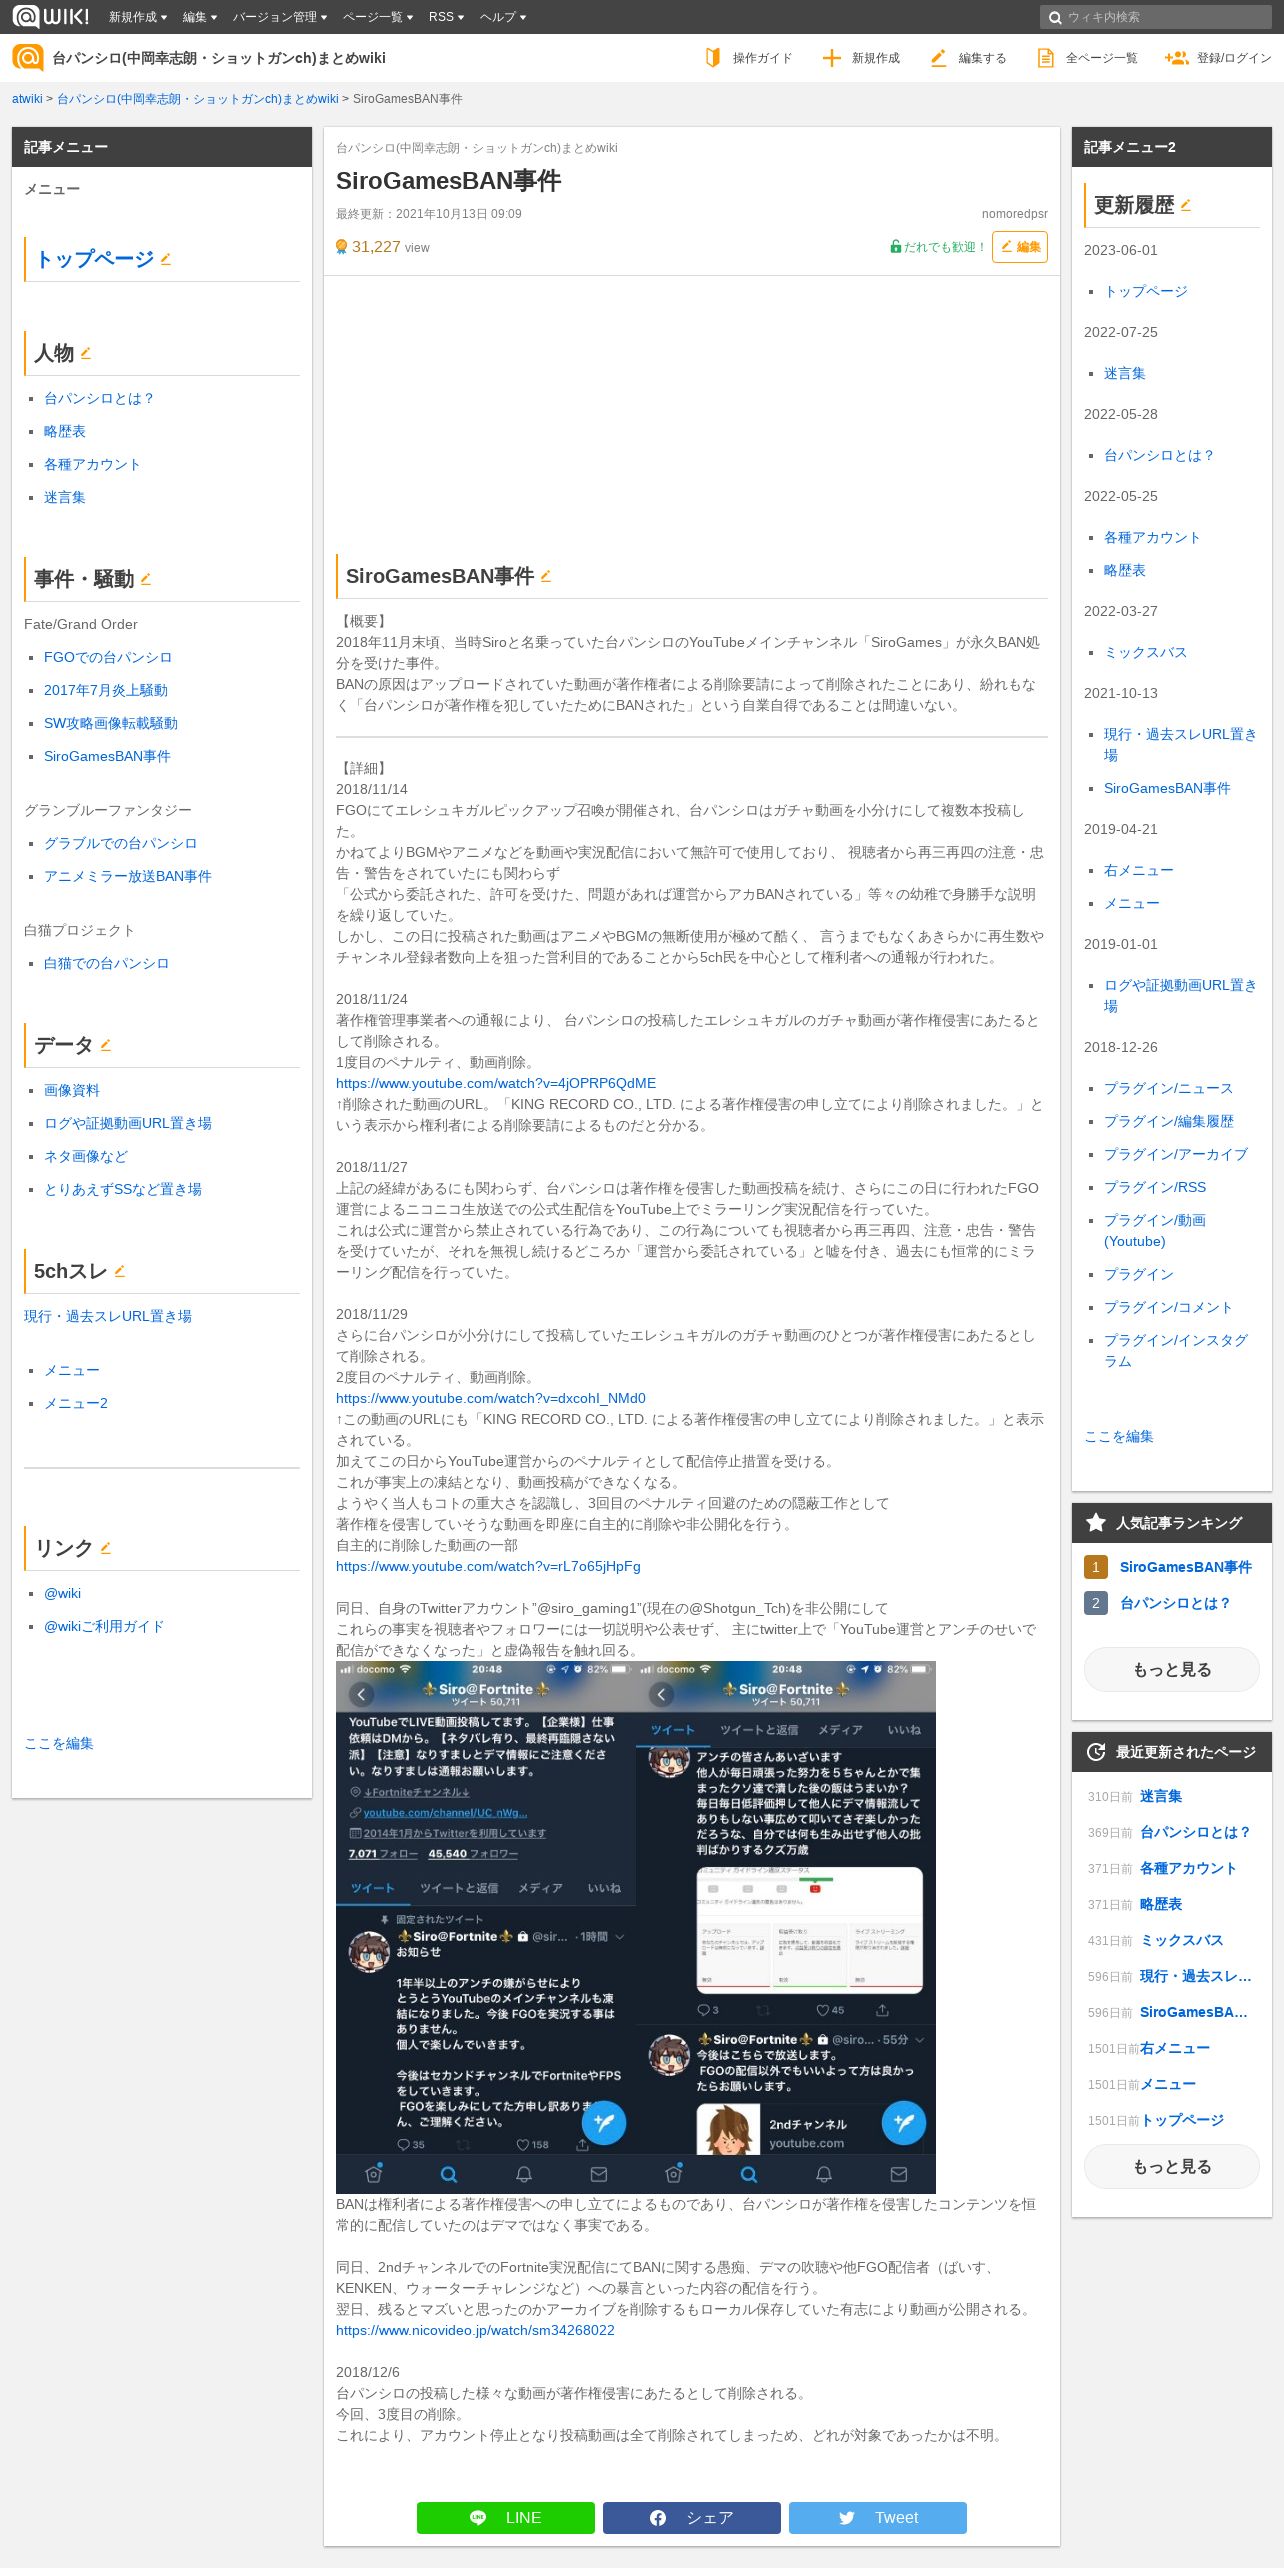This screenshot has width=1284, height=2568.
Task: Open 各種アカウント link in left menu
Action: pos(92,464)
